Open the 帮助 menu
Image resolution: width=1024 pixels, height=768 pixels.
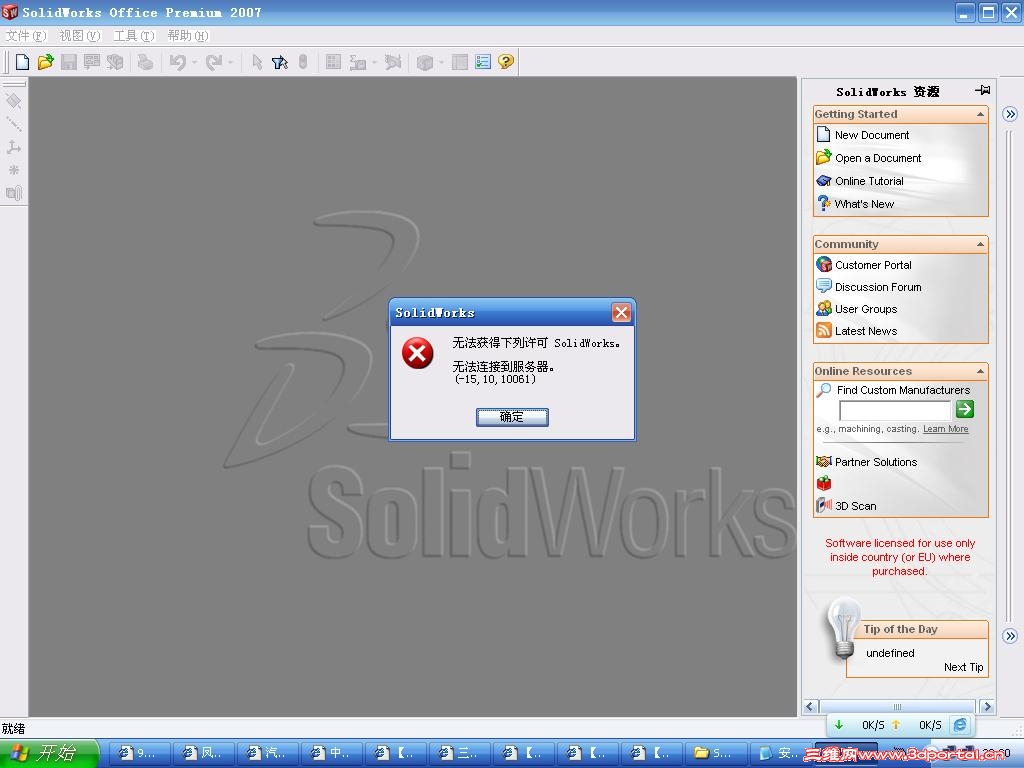[187, 35]
